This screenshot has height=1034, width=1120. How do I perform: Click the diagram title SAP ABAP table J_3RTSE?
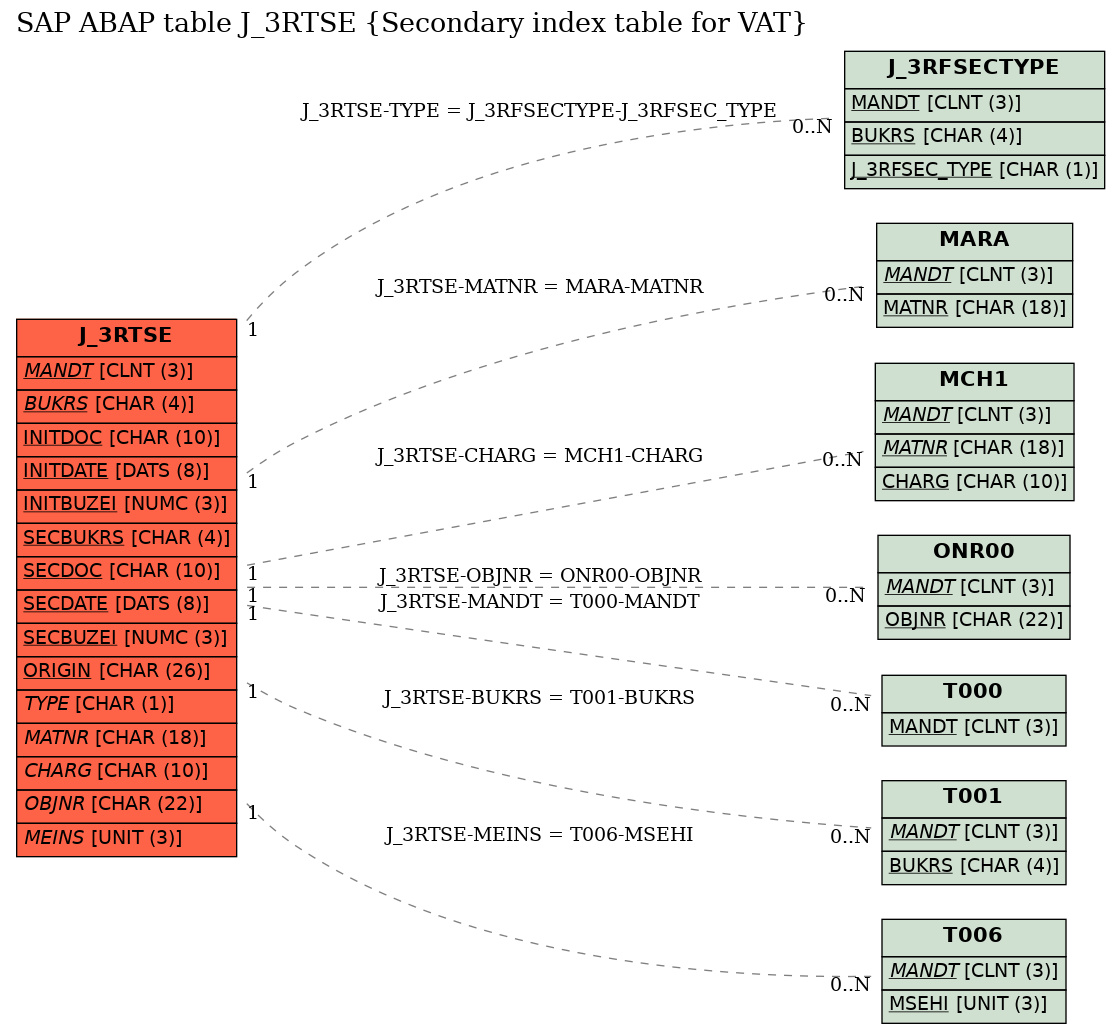pos(411,24)
